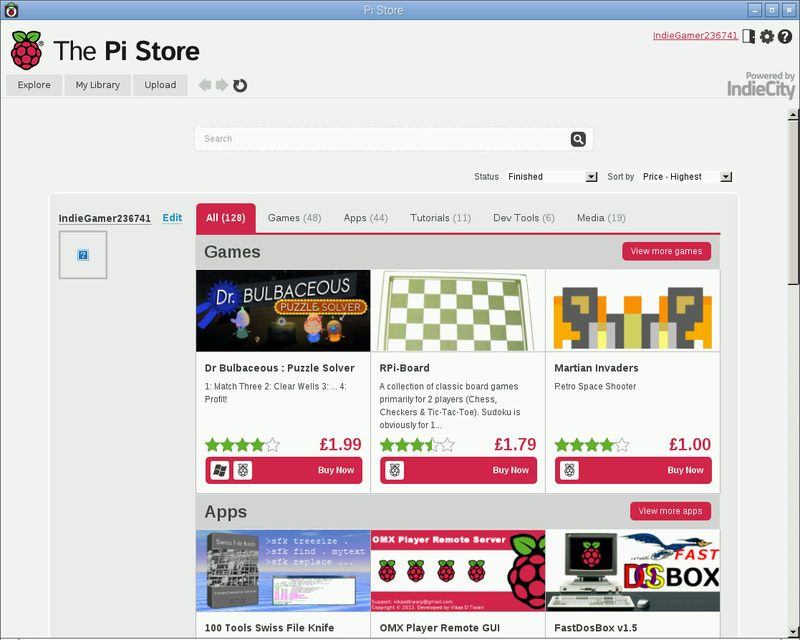Open My Library

coord(97,85)
